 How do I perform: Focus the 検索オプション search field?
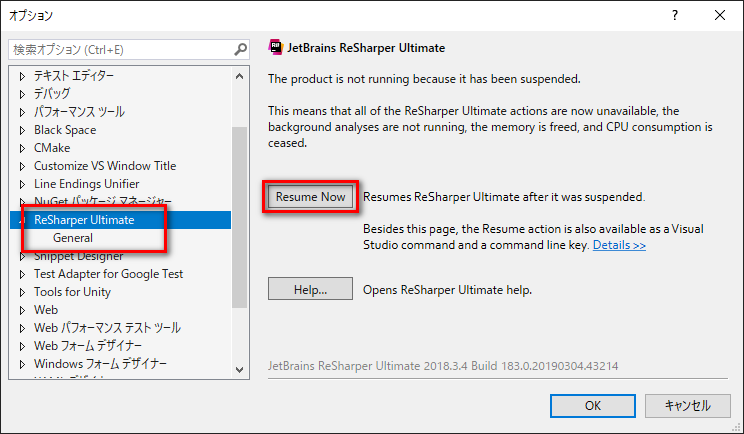[x=122, y=50]
